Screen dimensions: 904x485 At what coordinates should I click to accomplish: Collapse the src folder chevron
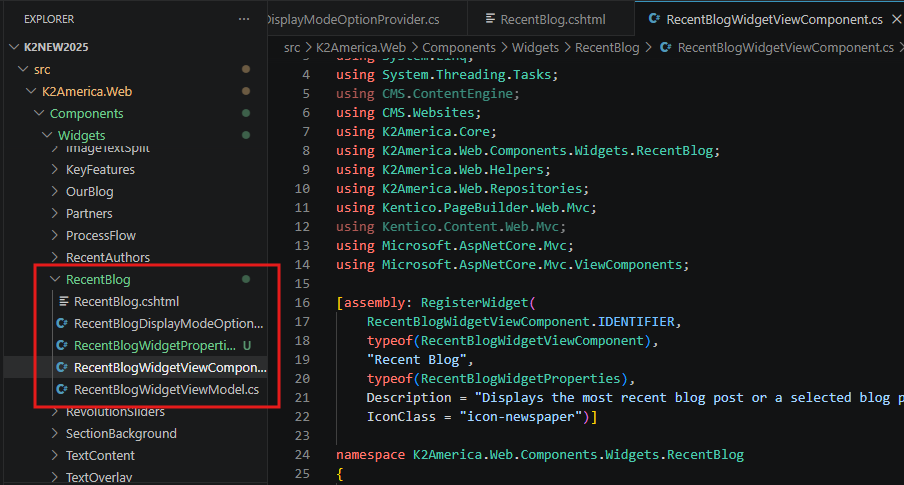[x=23, y=69]
